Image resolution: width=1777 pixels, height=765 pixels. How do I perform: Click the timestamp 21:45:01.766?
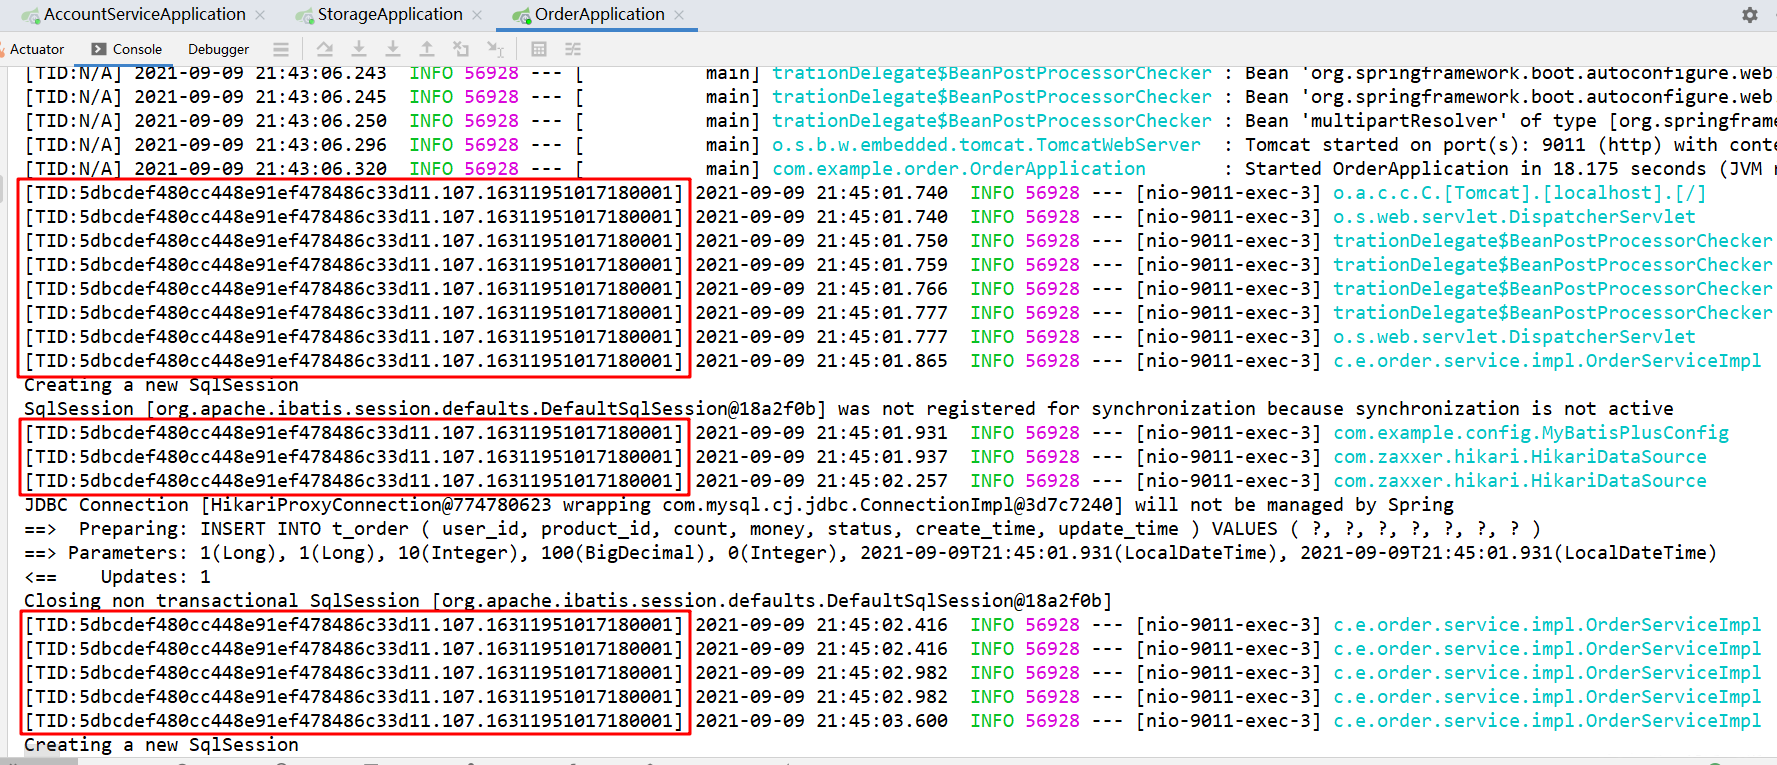881,289
